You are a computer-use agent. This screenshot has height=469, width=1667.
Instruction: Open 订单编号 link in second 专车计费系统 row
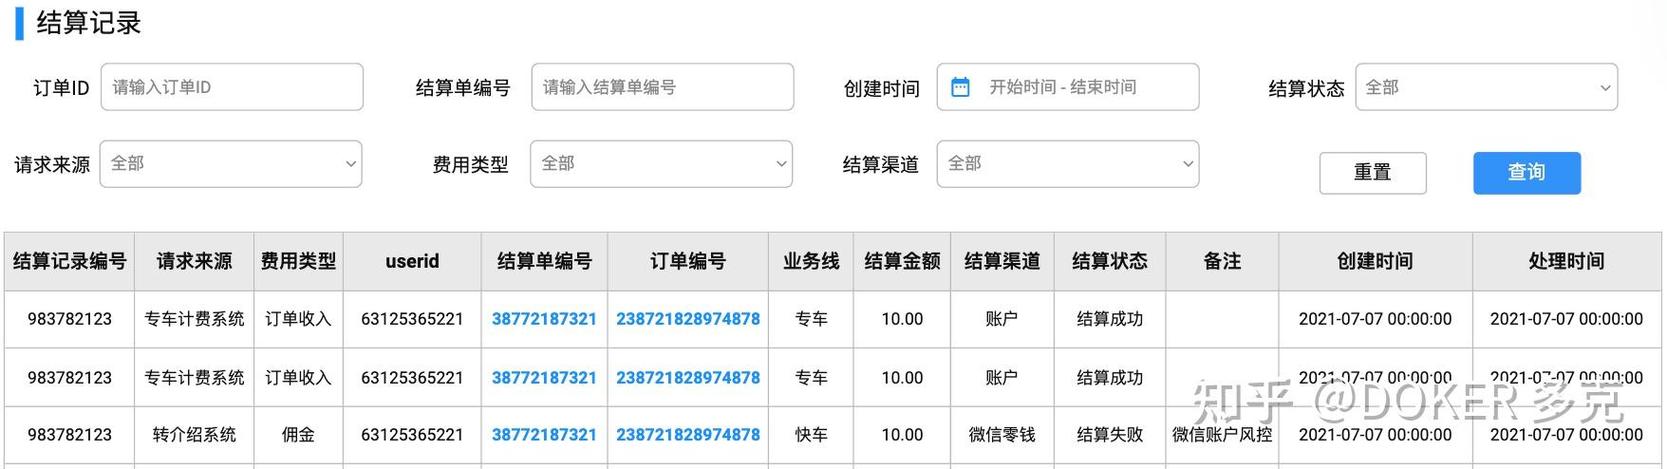[688, 378]
